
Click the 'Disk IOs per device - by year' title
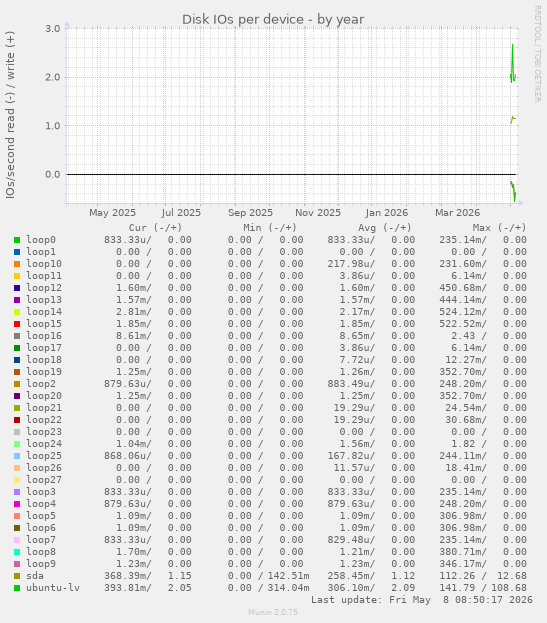point(273,19)
